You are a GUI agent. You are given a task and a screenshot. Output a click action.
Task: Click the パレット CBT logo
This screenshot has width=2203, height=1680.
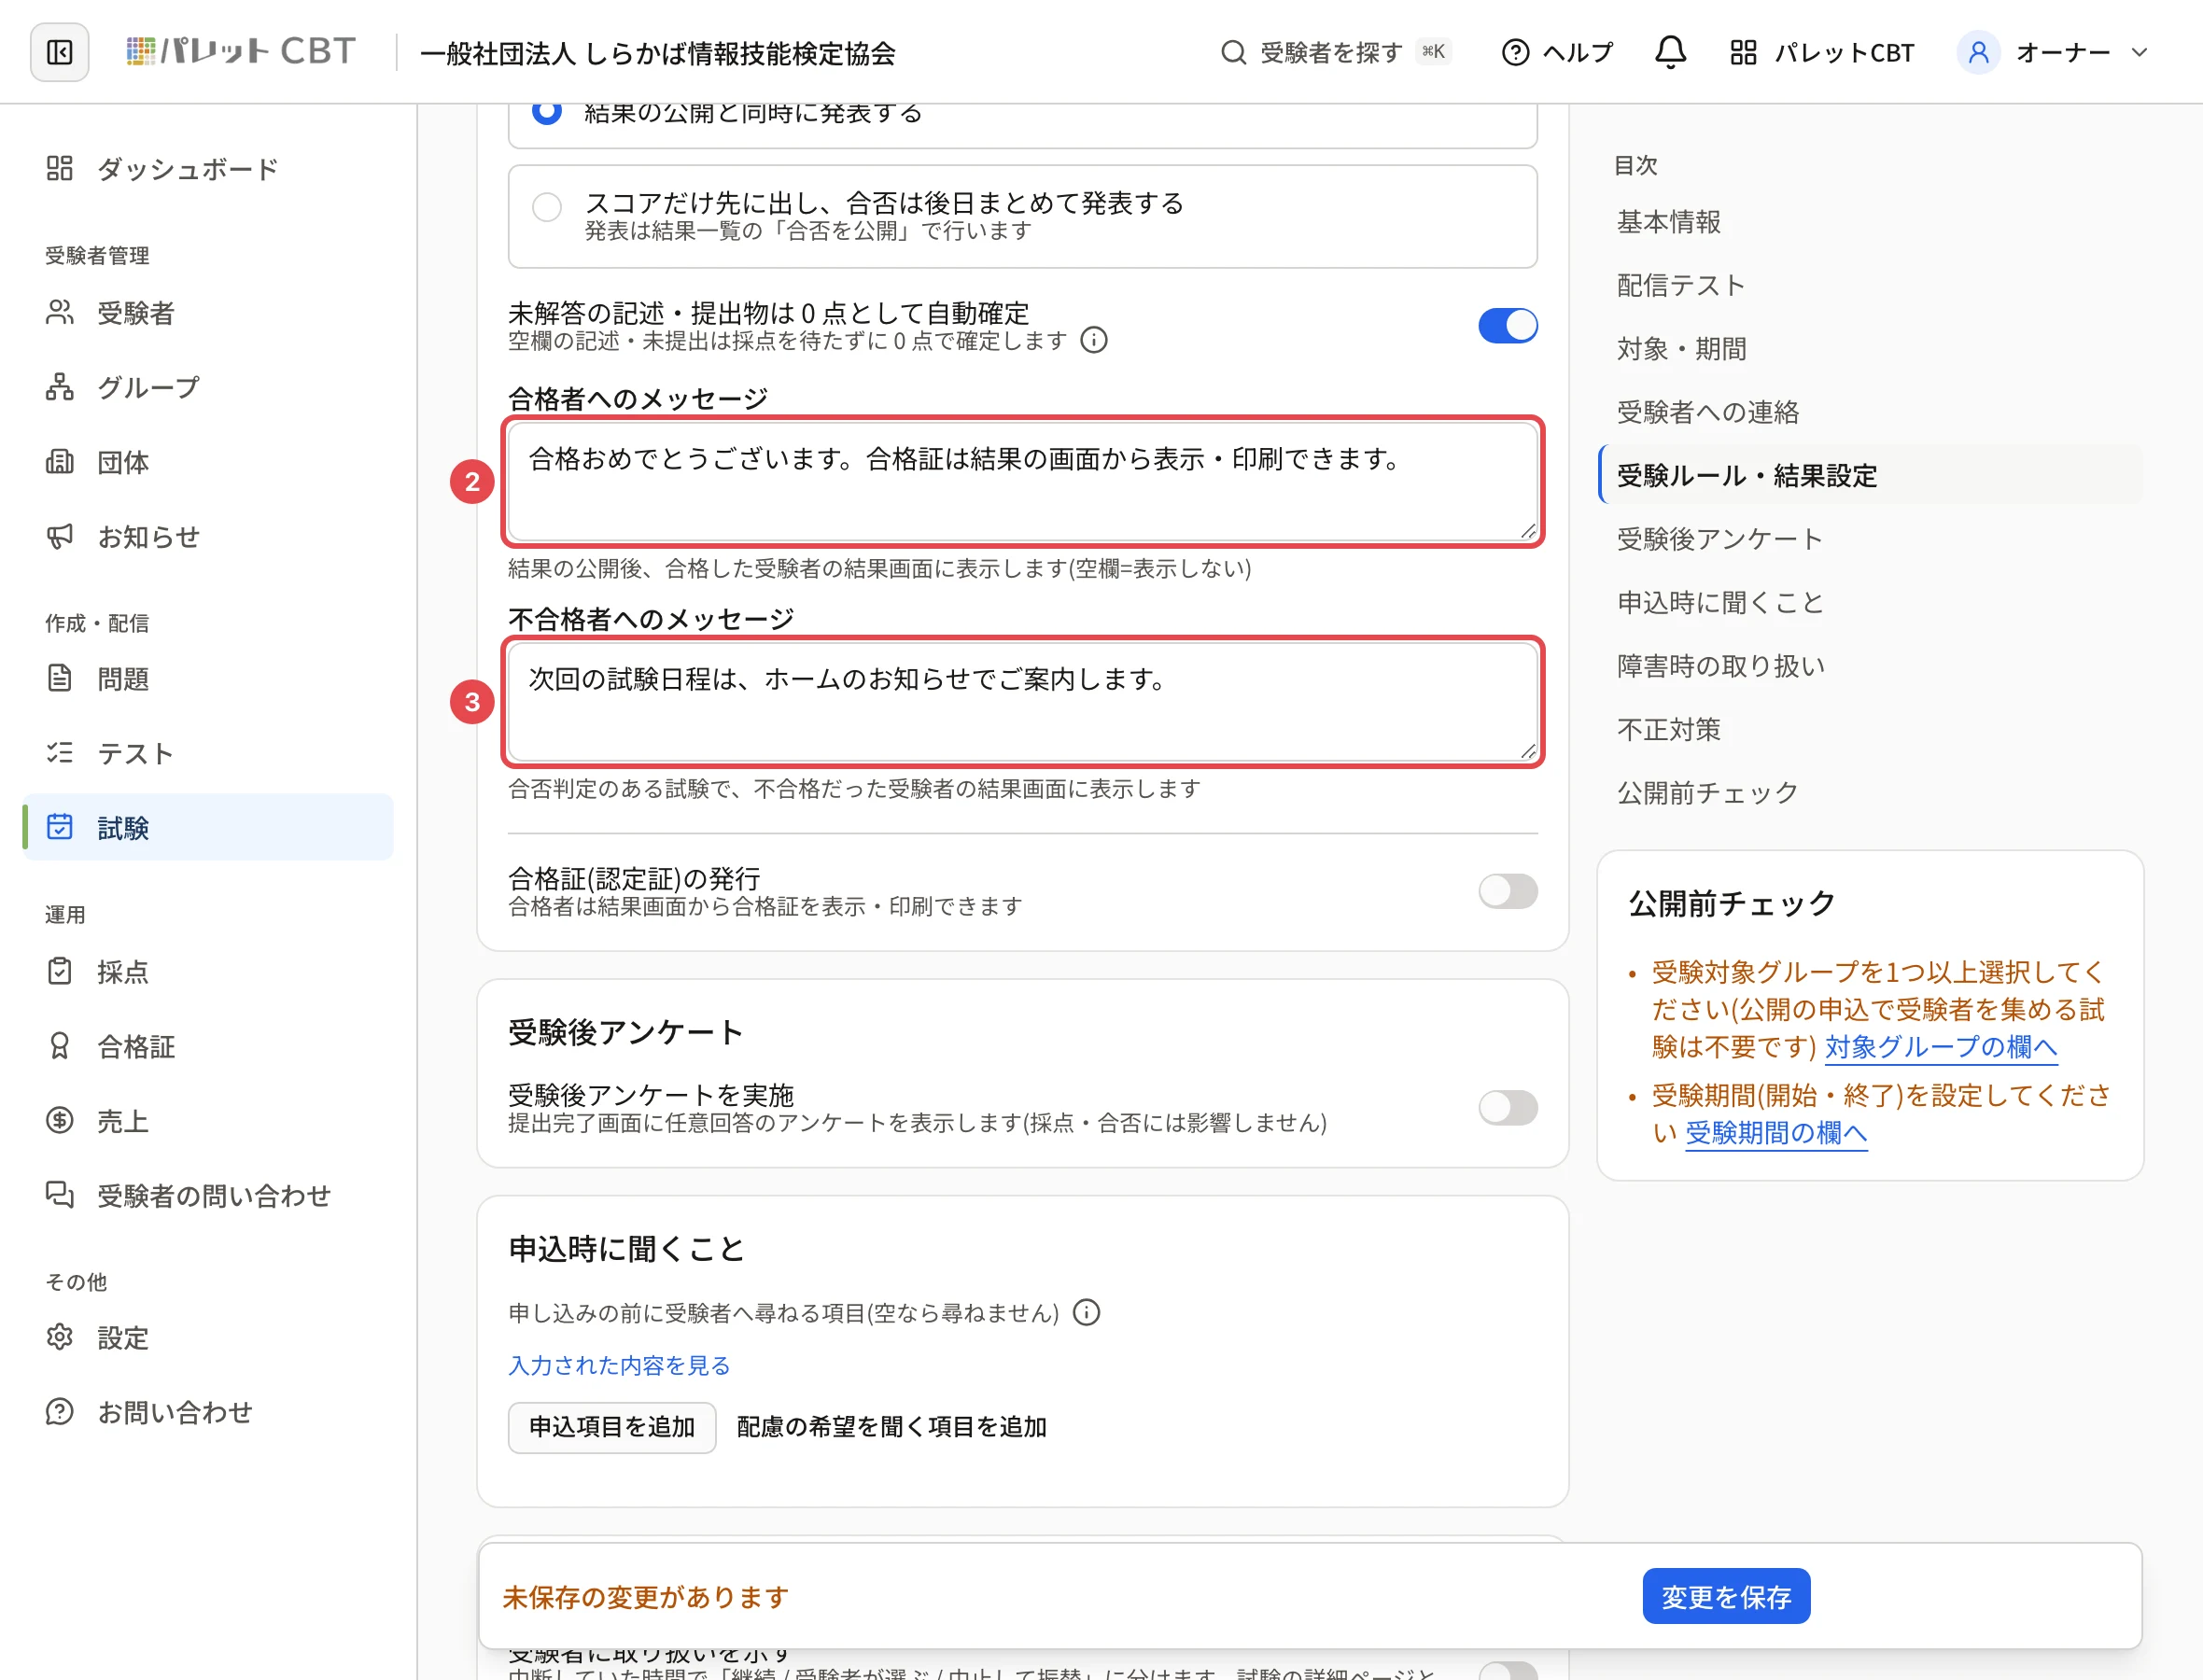click(x=241, y=51)
